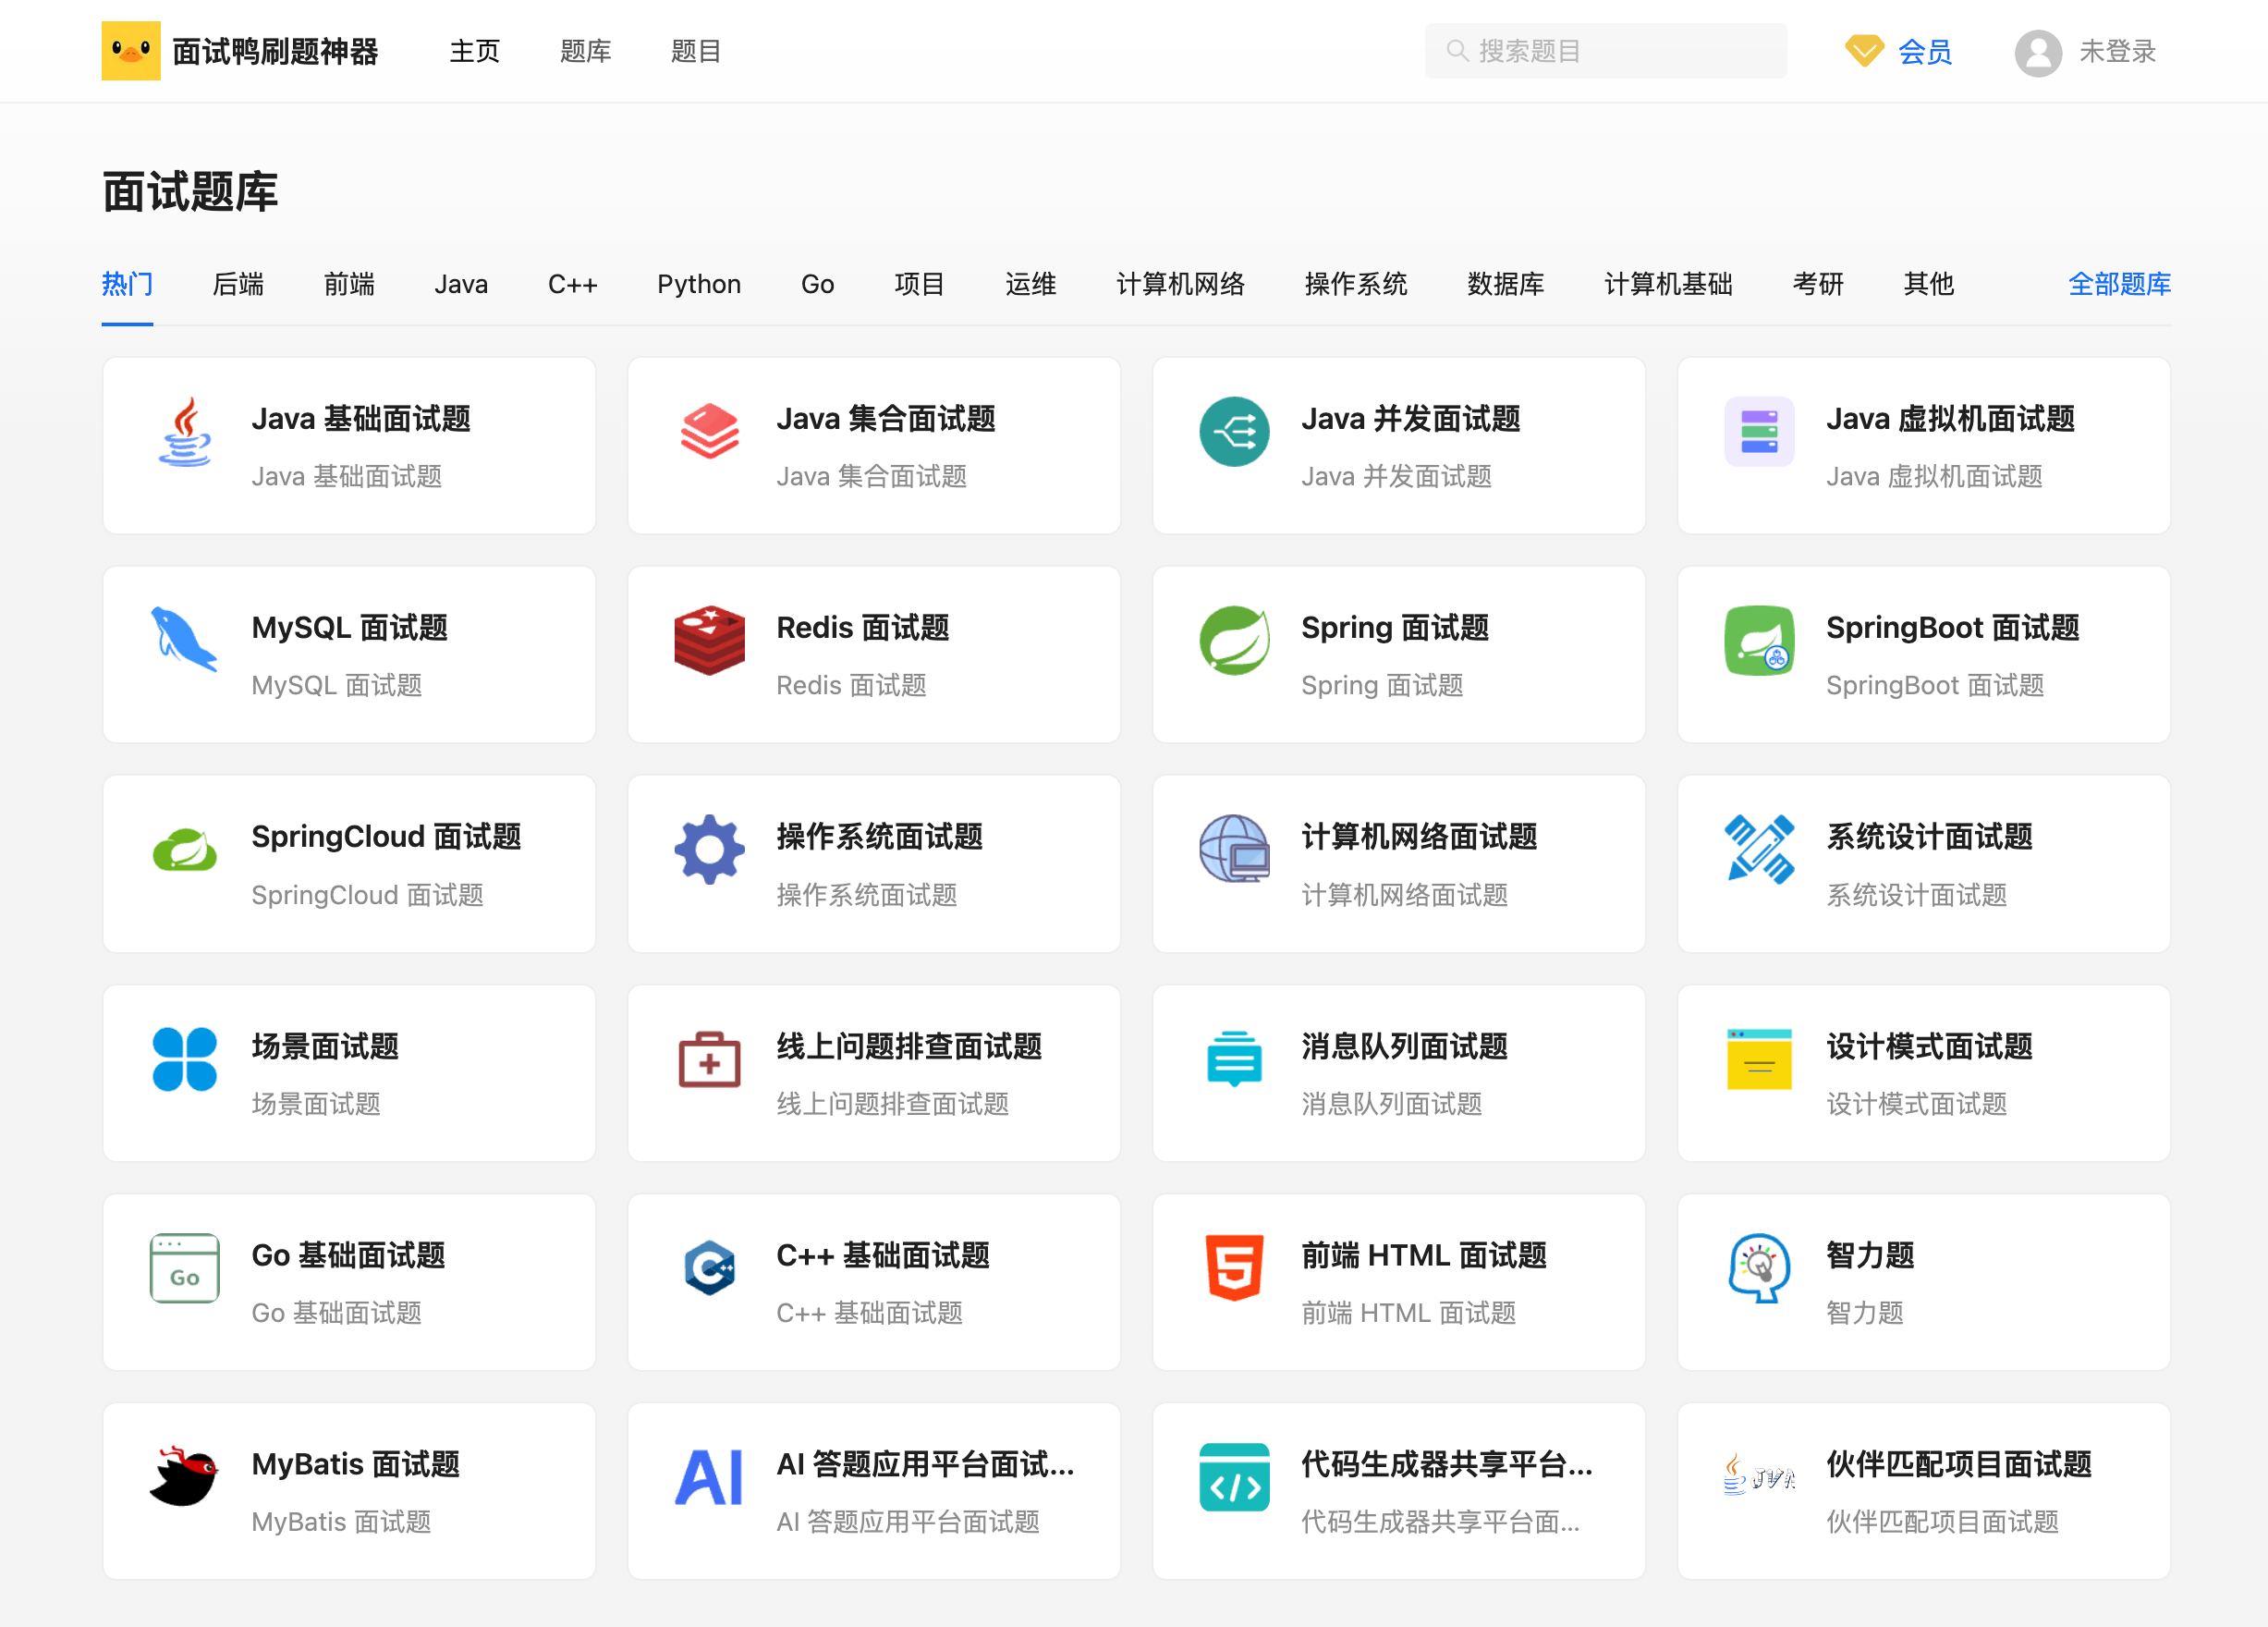
Task: Click the MySQL dolphin icon
Action: point(185,640)
